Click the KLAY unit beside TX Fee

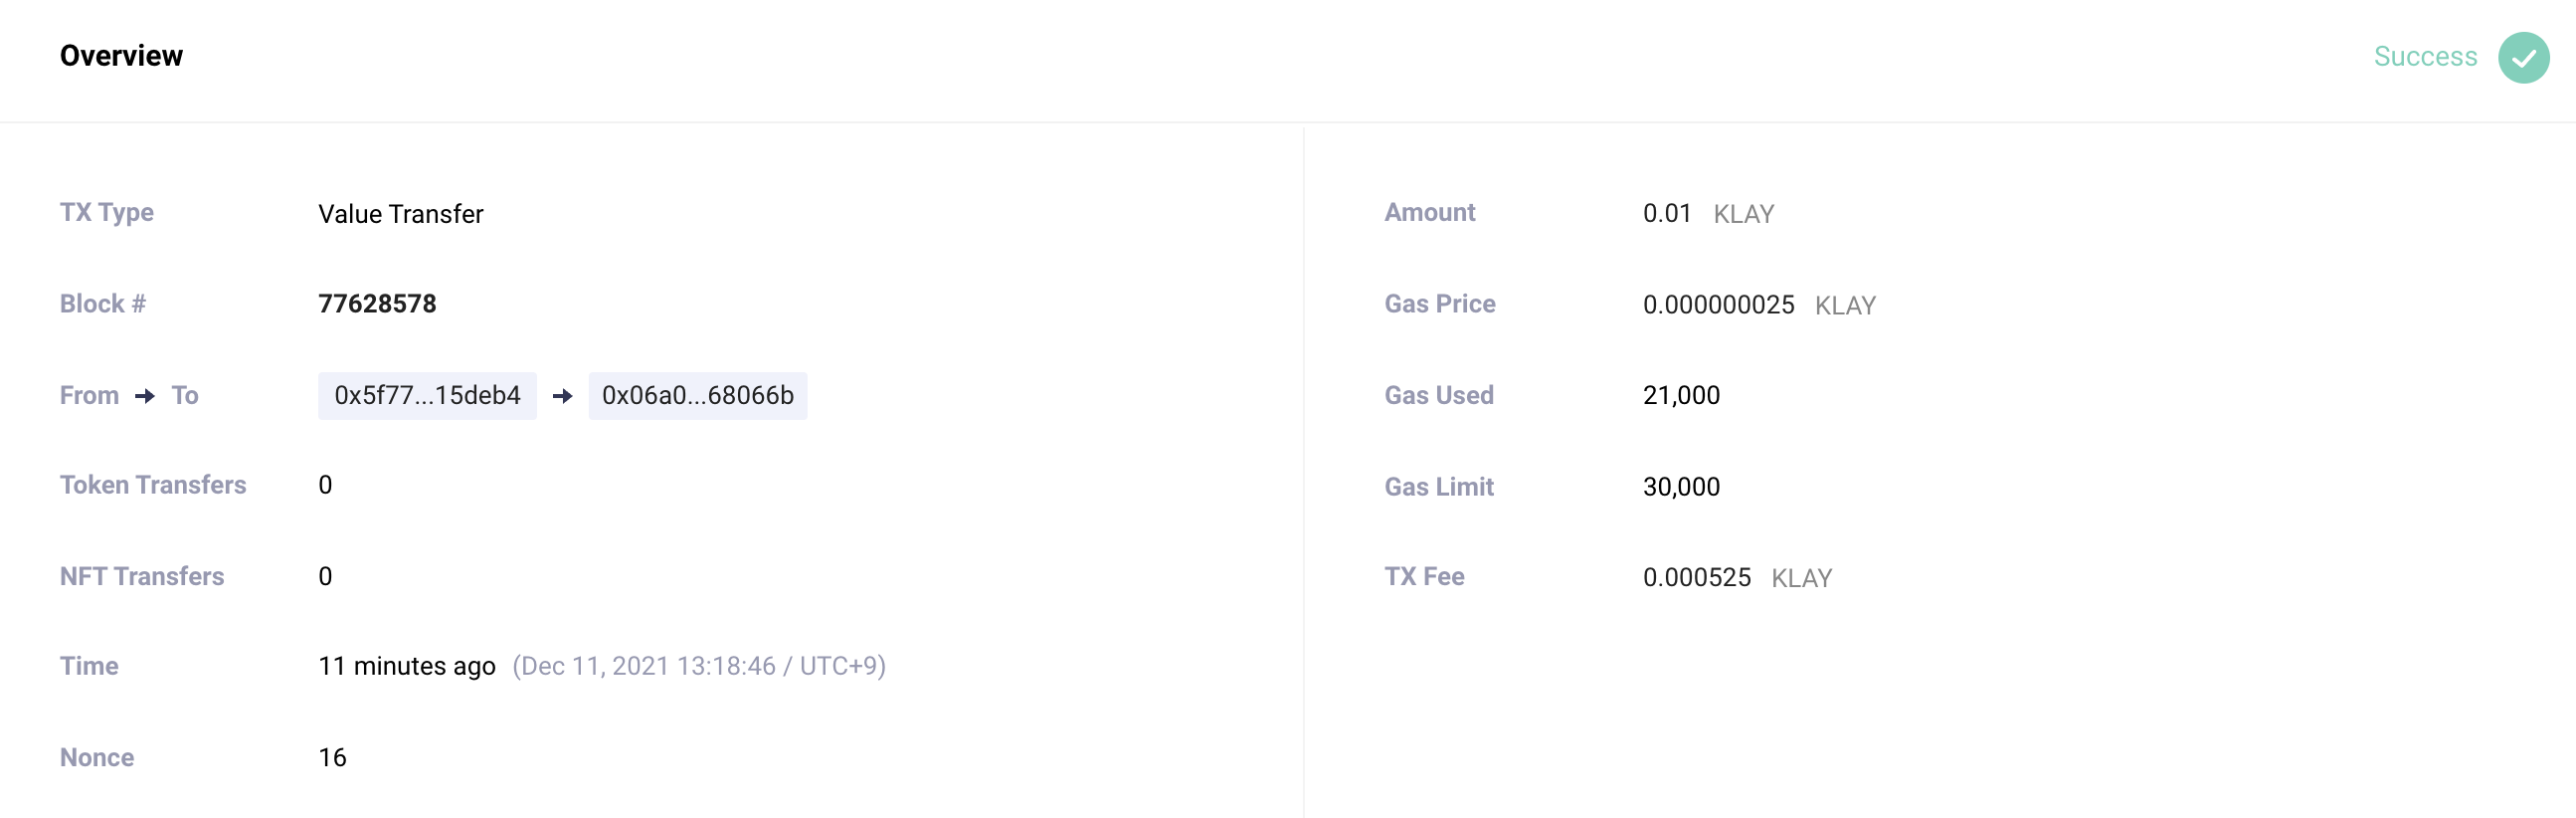coord(1801,579)
